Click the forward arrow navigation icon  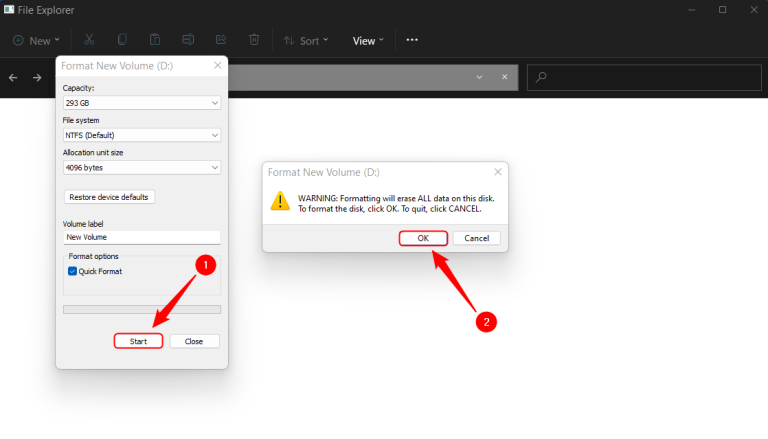pyautogui.click(x=37, y=77)
